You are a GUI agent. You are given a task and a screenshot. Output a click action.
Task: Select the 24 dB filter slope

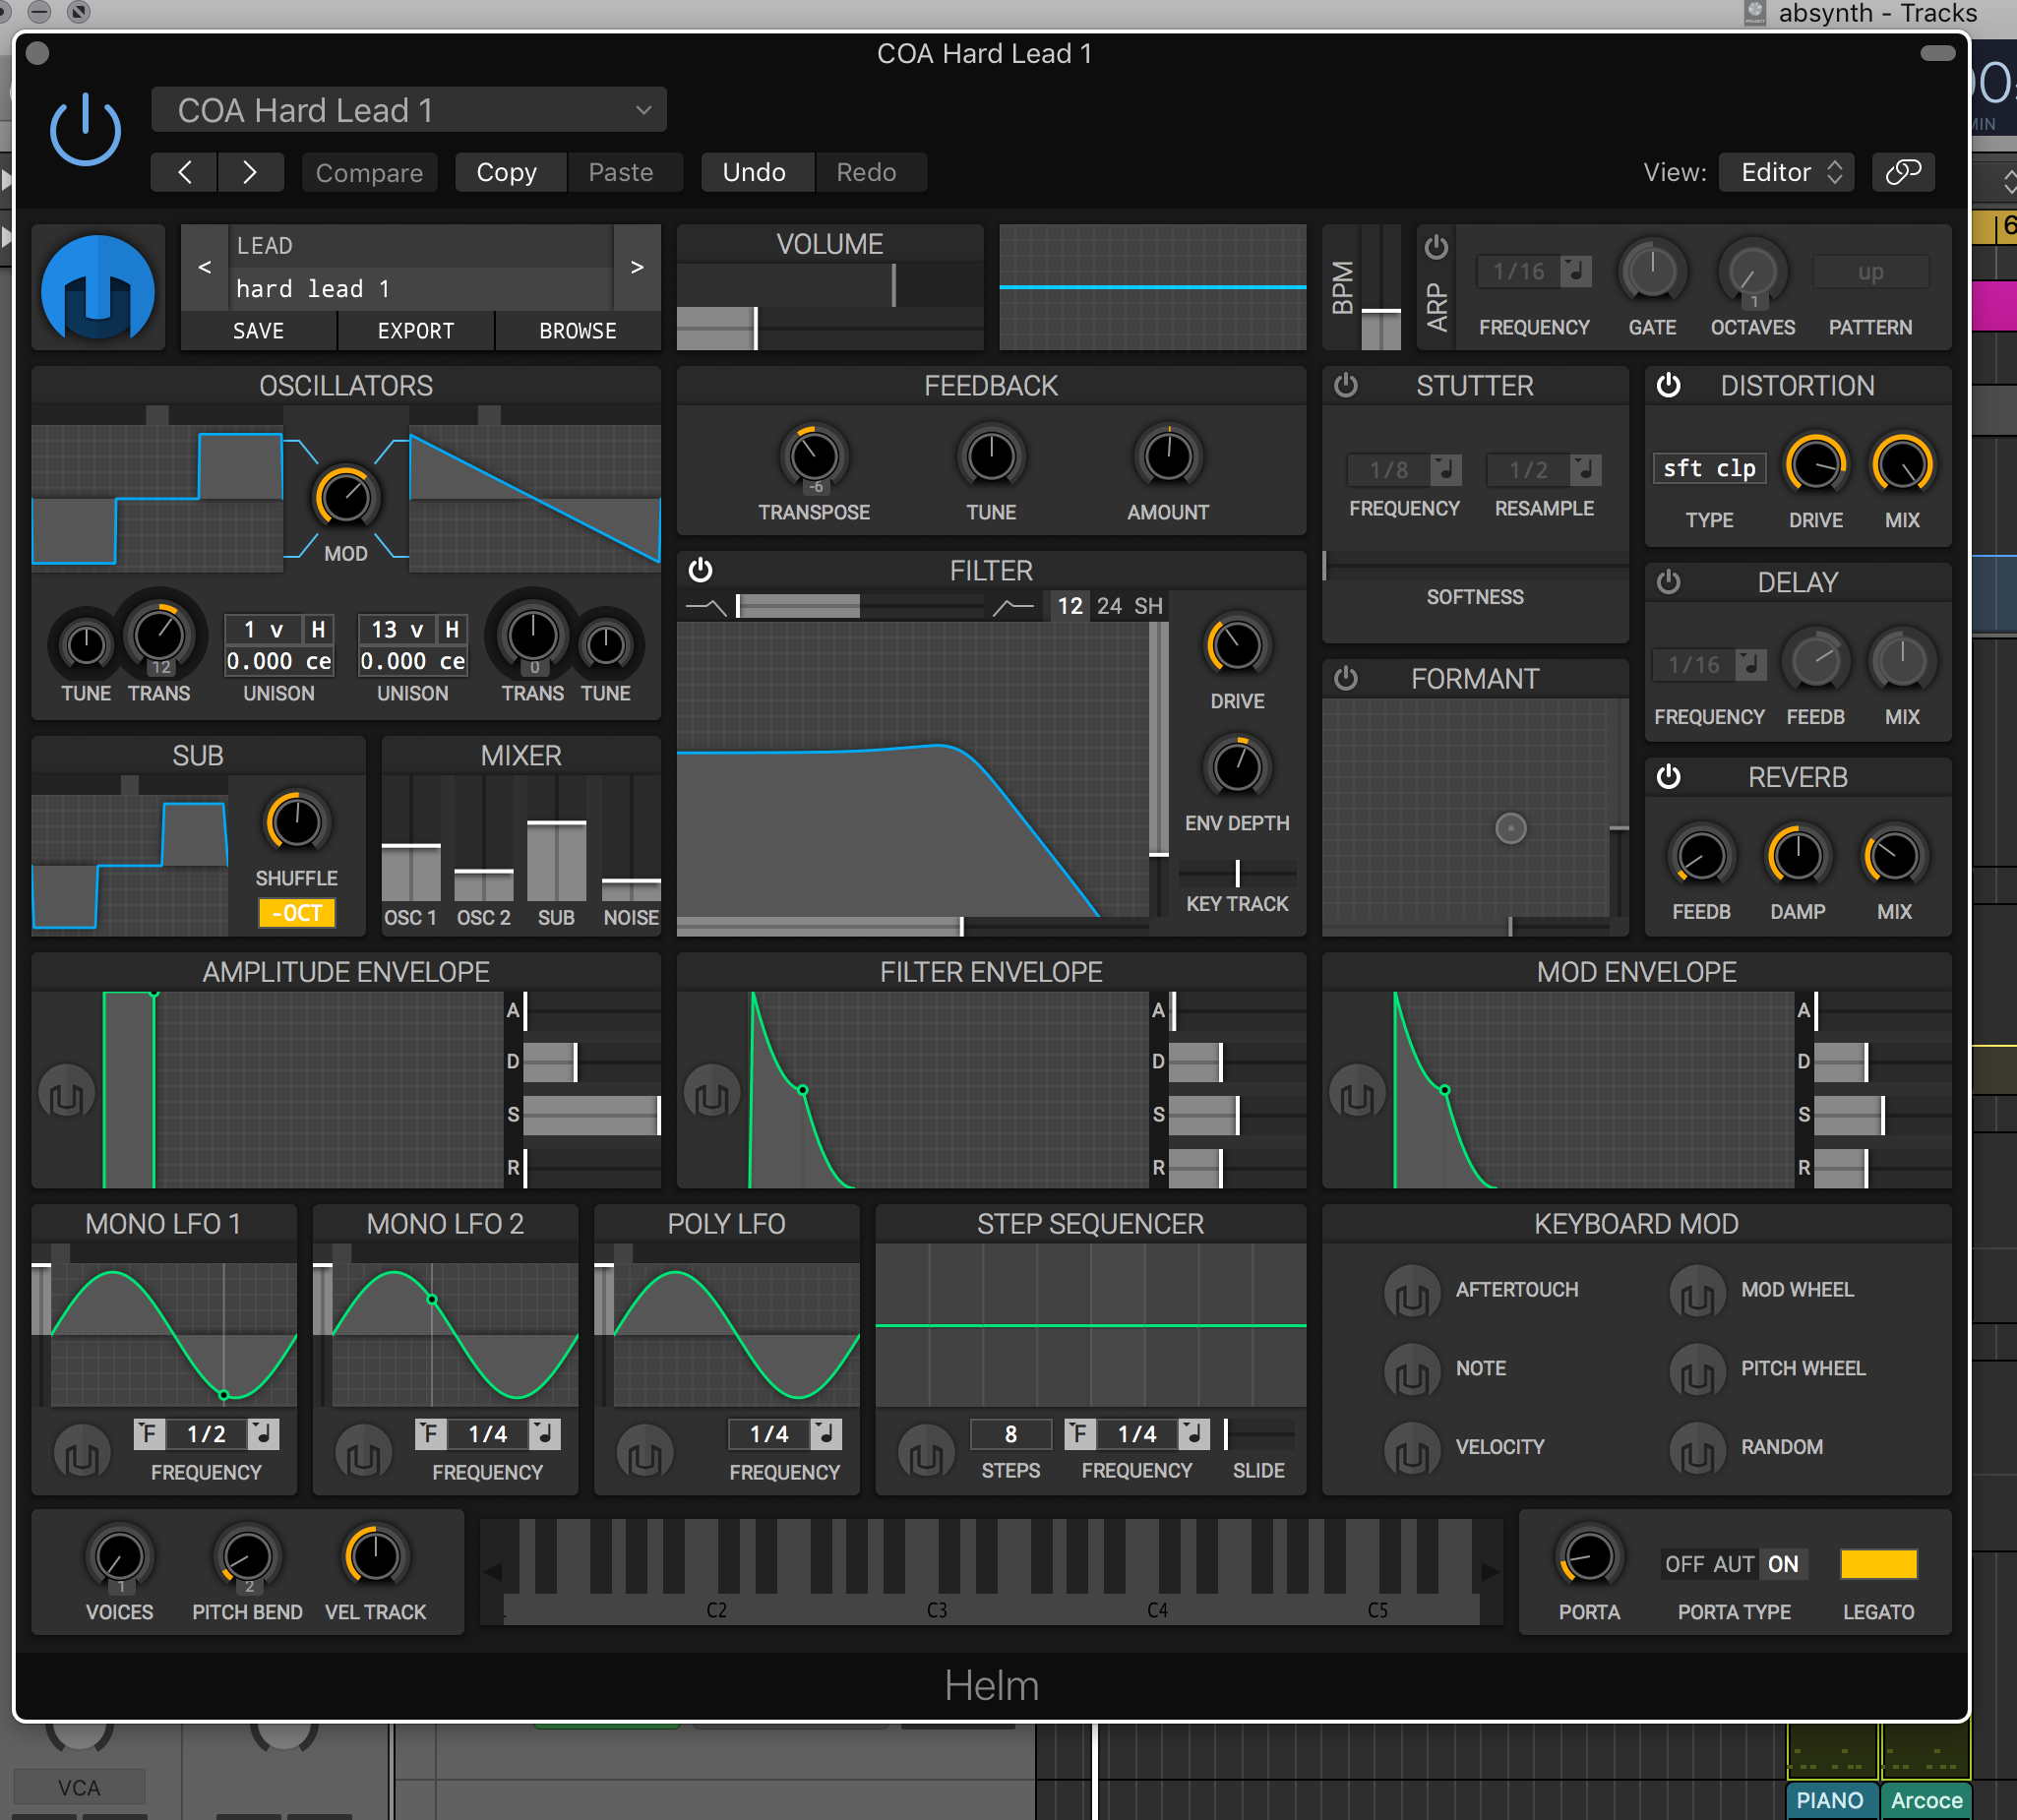point(1109,606)
